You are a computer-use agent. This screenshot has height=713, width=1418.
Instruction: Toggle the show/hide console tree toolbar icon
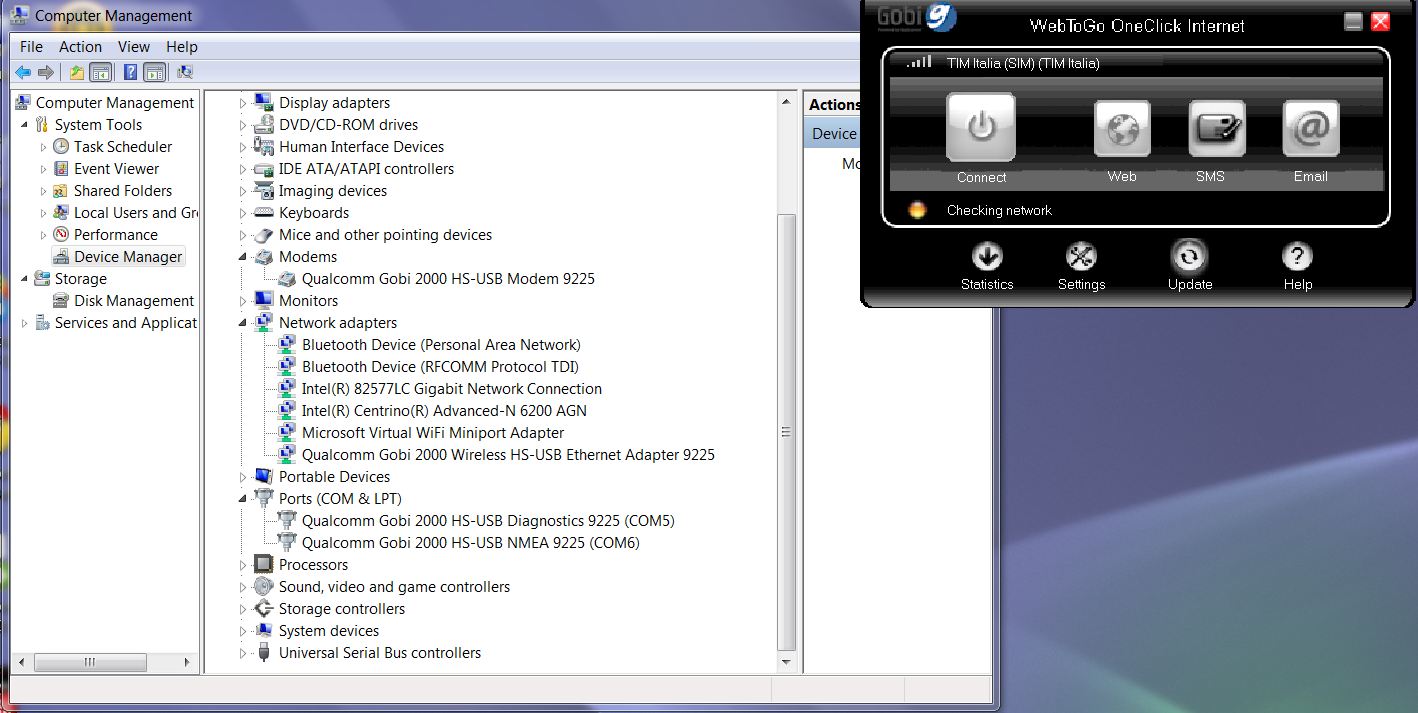[100, 72]
